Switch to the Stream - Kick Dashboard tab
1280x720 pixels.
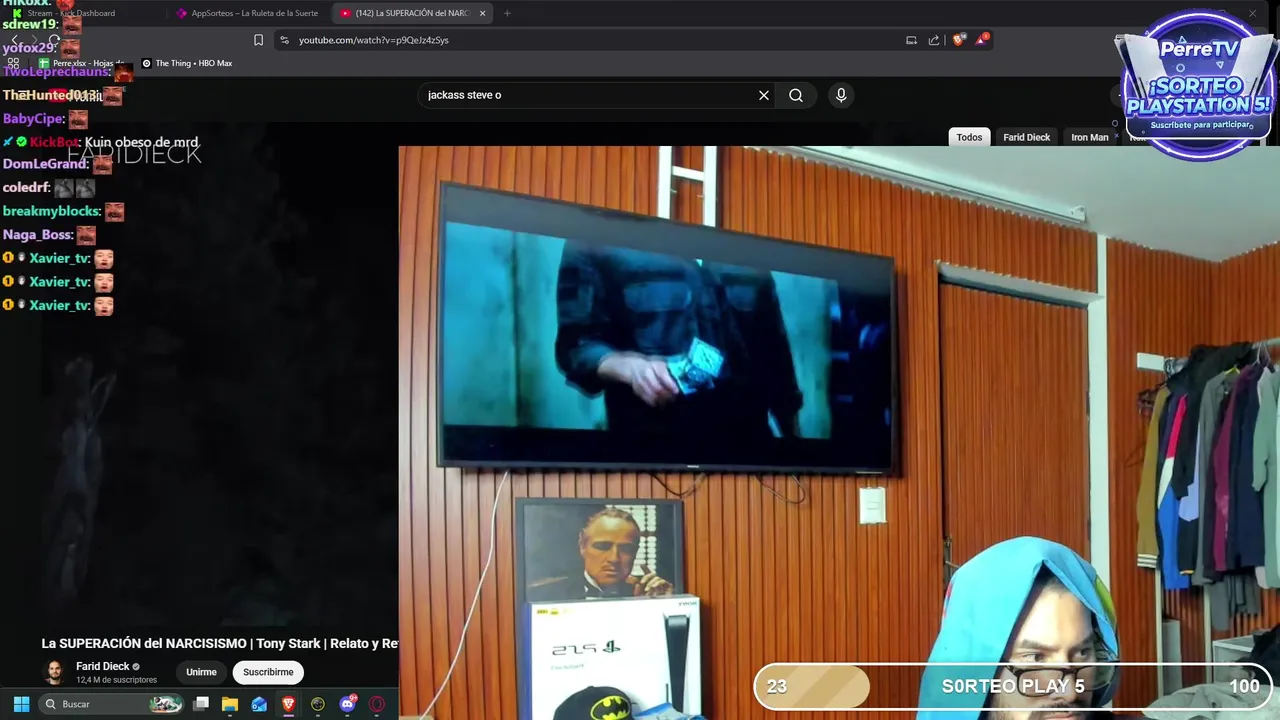70,13
